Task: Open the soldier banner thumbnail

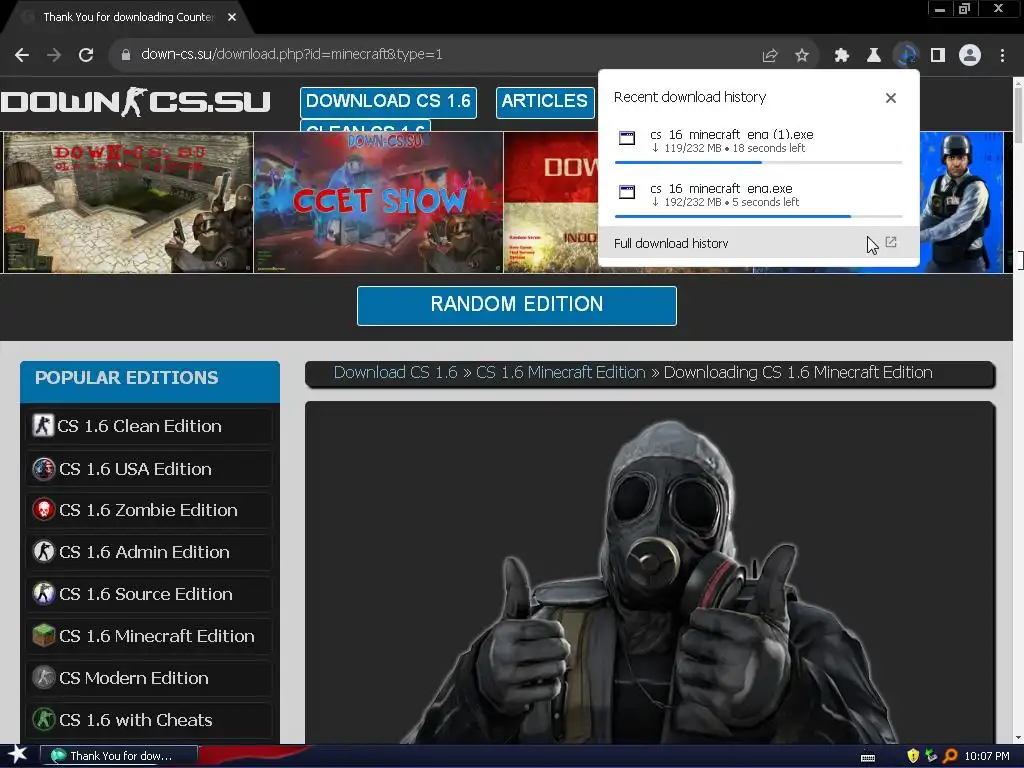Action: coord(961,202)
